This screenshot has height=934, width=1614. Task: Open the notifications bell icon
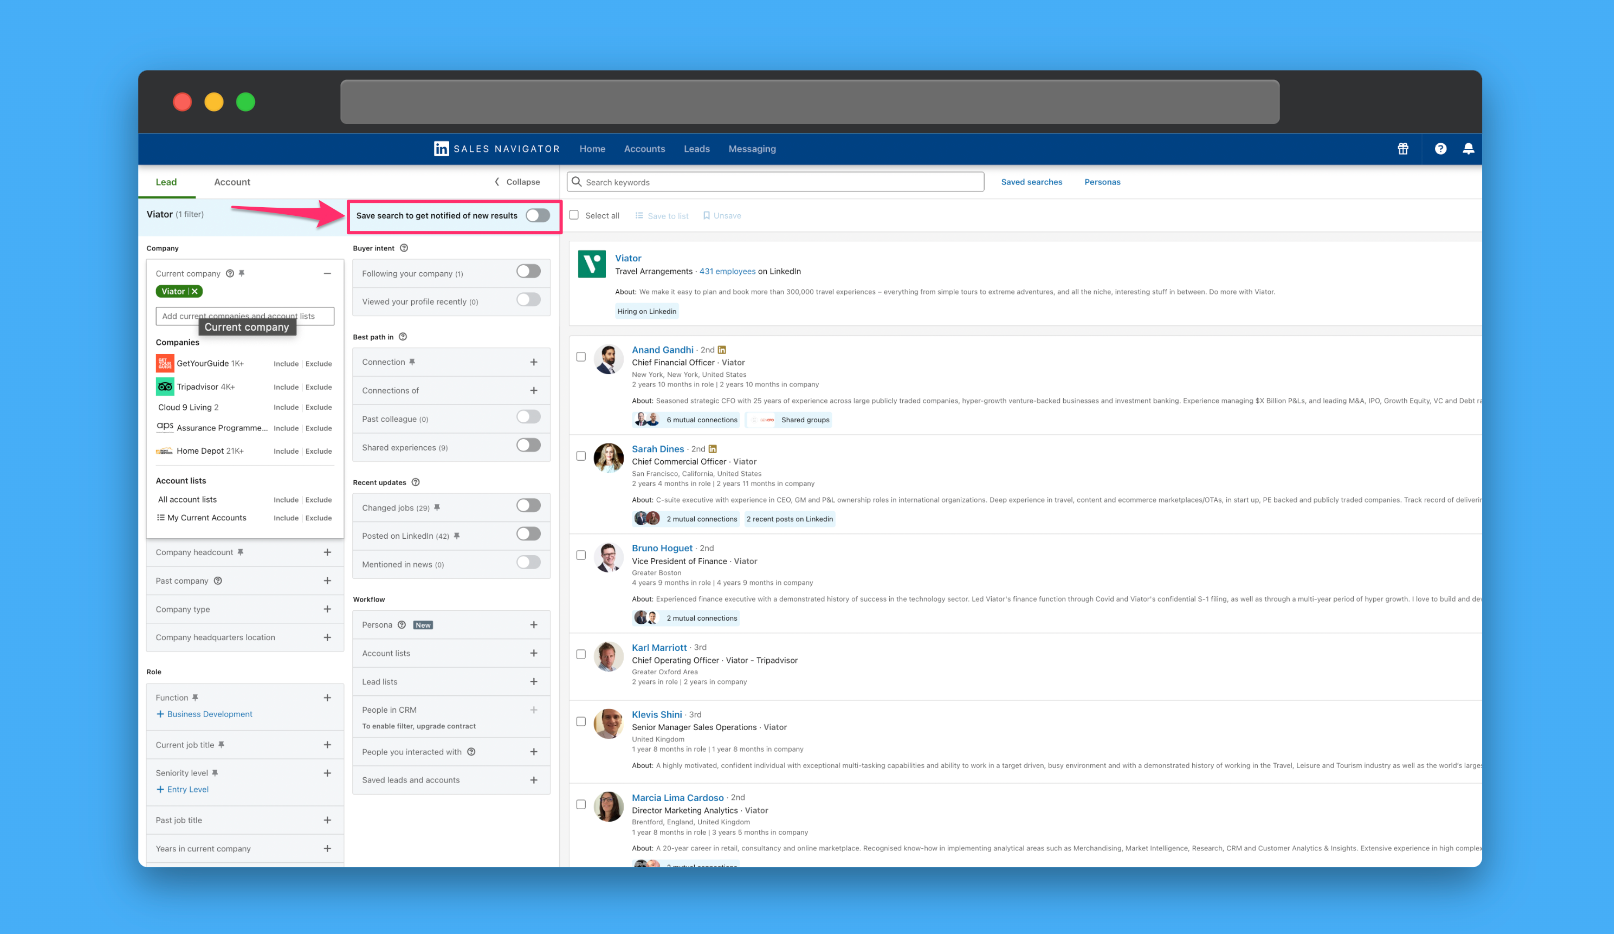point(1468,149)
